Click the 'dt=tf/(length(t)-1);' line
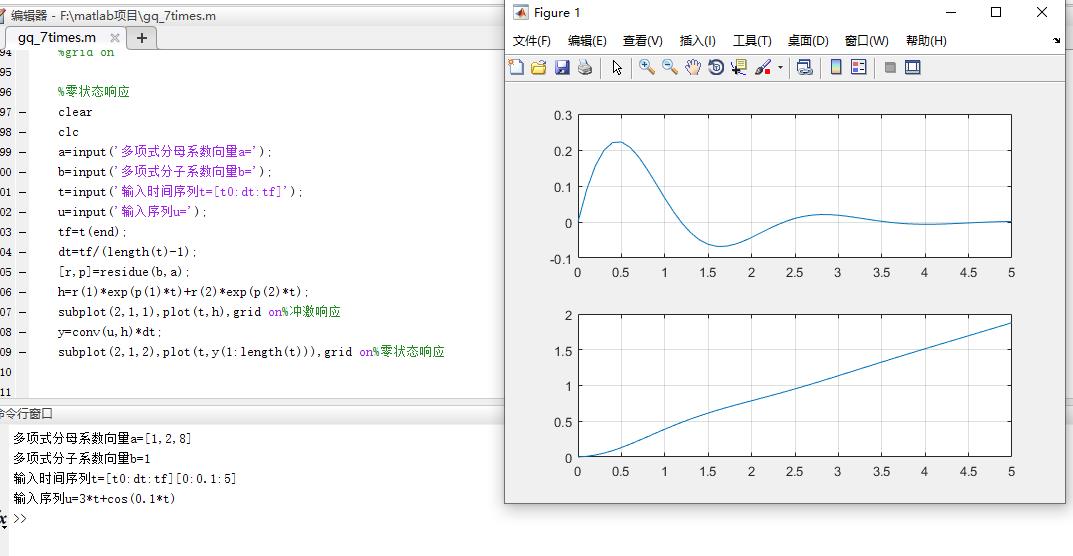 128,252
